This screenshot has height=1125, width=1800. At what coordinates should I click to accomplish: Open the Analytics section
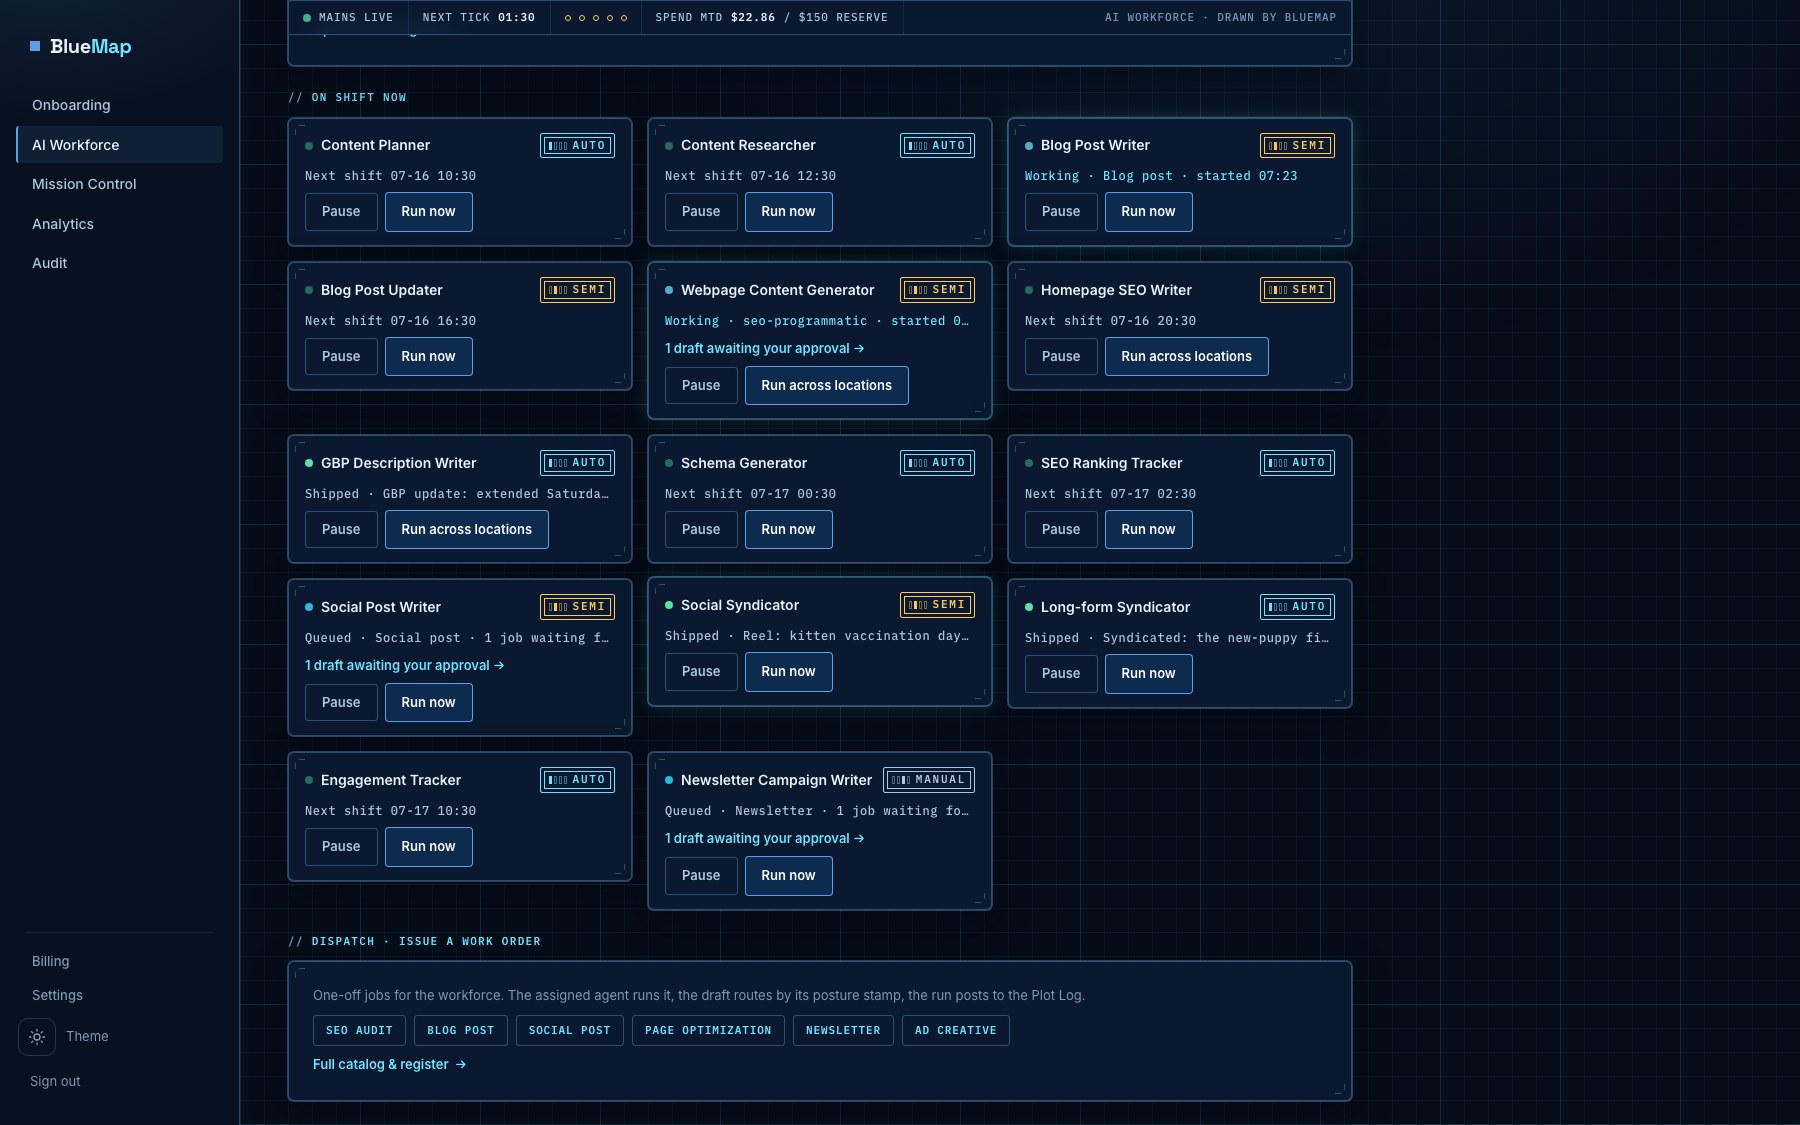pos(119,224)
